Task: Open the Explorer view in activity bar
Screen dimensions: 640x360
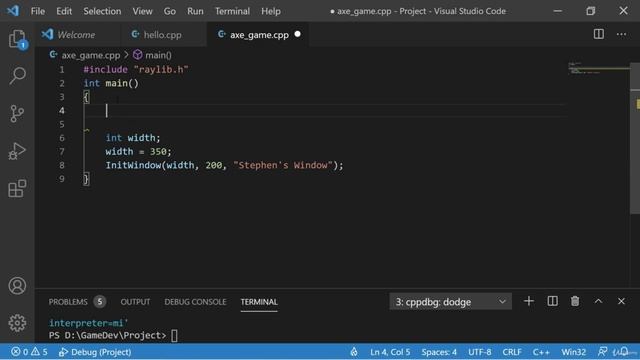Action: click(17, 39)
